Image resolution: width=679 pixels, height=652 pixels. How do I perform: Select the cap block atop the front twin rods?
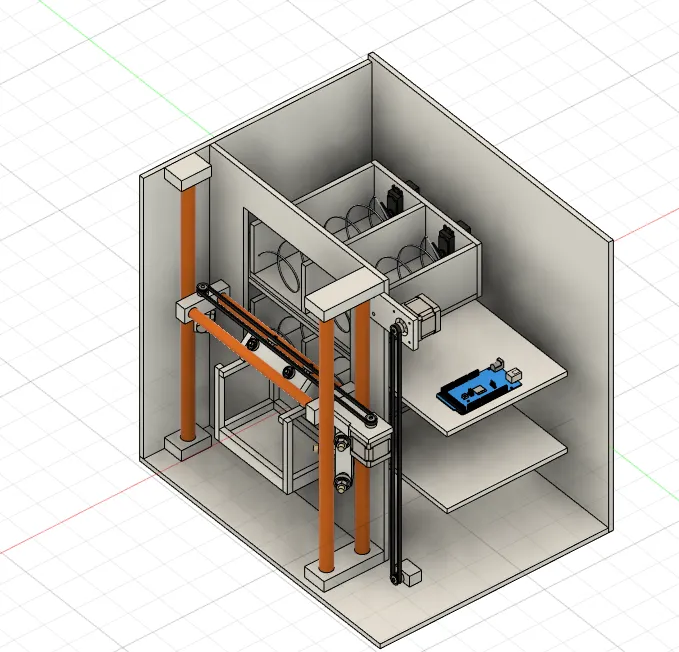coord(345,295)
